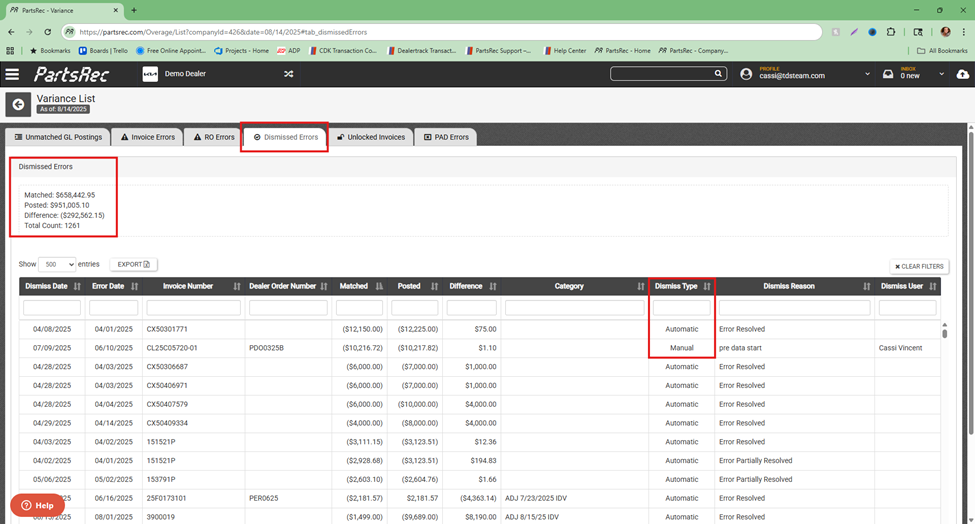The width and height of the screenshot is (975, 524).
Task: Switch to Unlocked Invoices tab
Action: click(x=371, y=137)
